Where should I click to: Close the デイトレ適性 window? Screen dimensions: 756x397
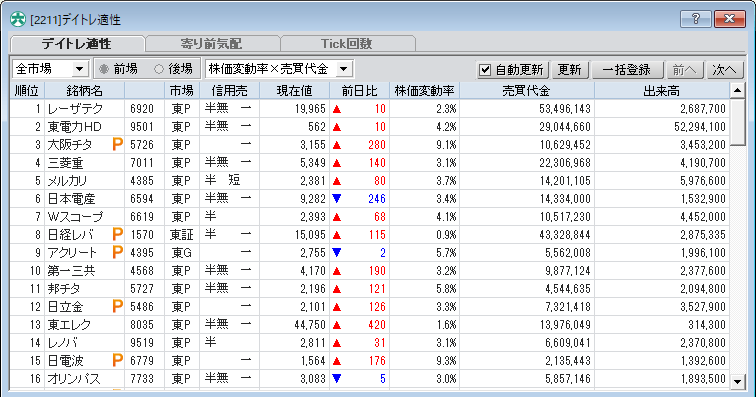coord(729,19)
